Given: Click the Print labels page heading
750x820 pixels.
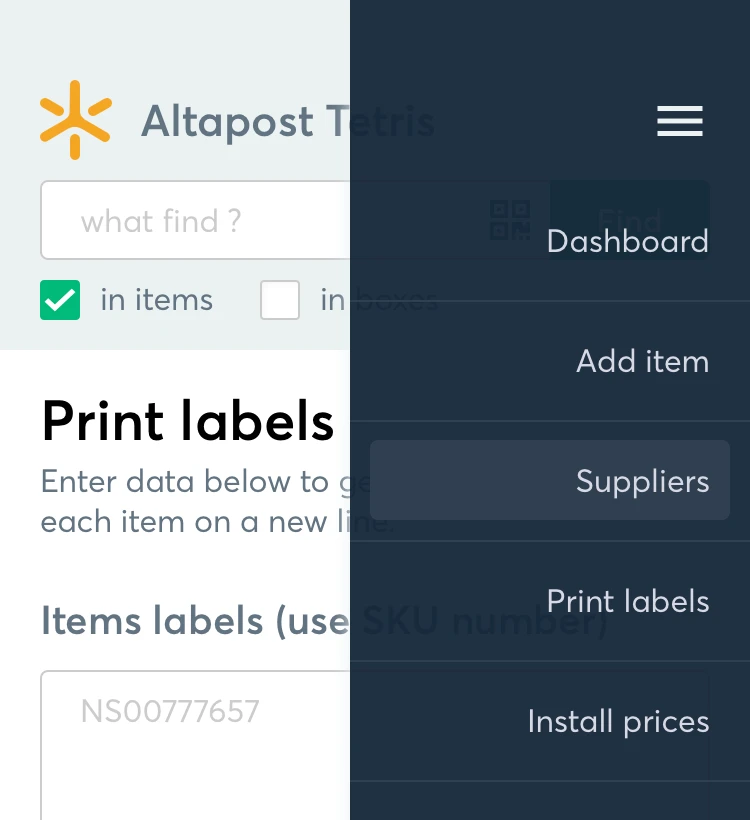Looking at the screenshot, I should (x=187, y=421).
